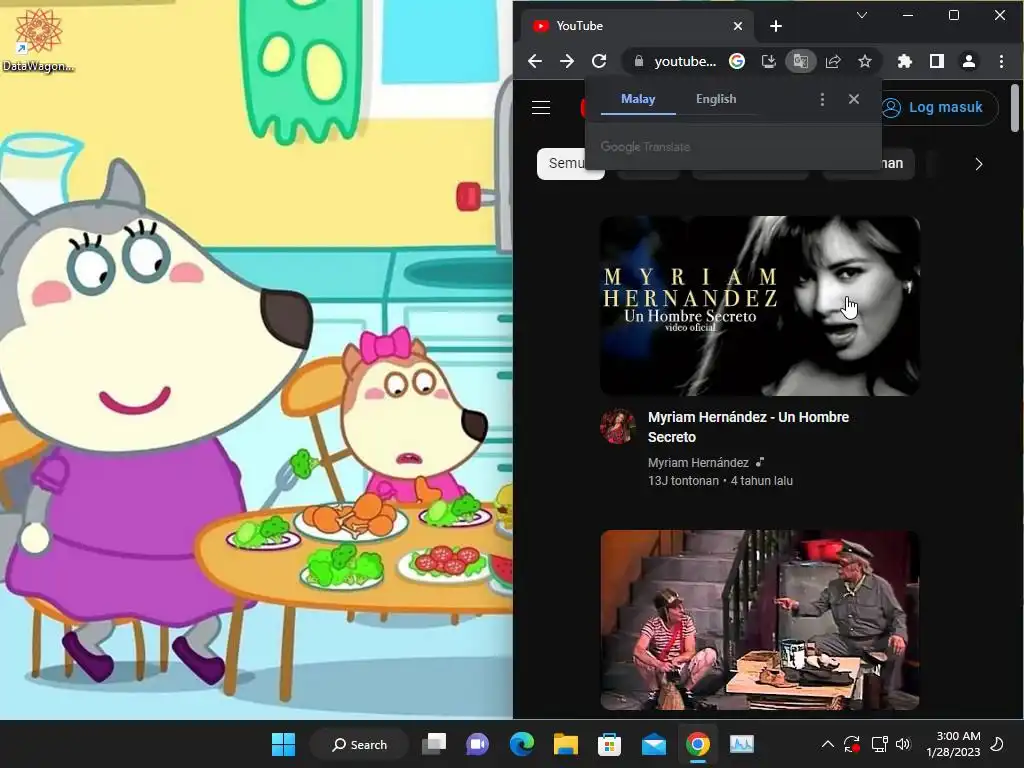Viewport: 1024px width, 768px height.
Task: Open Chrome extensions puzzle icon
Action: 904,61
